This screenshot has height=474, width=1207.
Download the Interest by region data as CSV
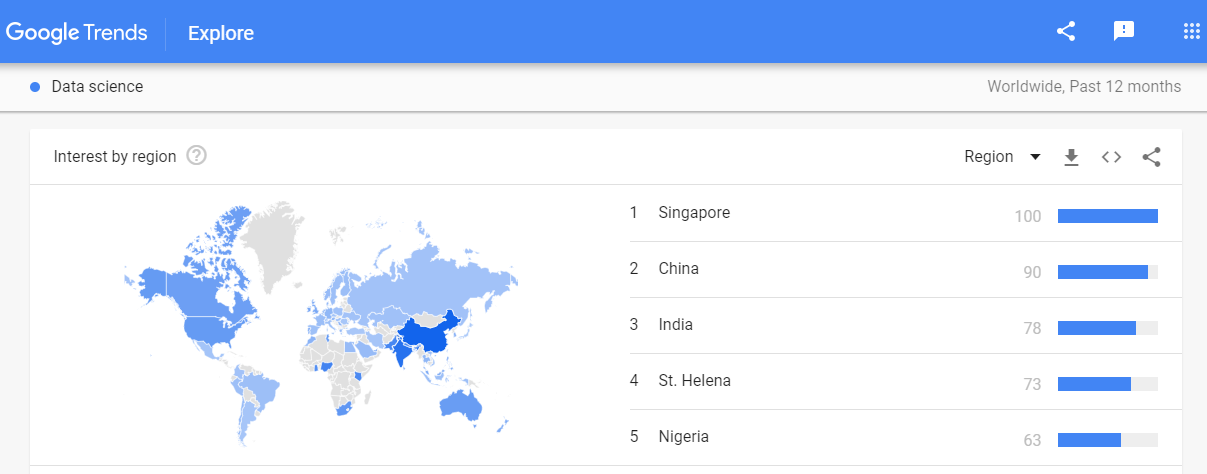pos(1071,157)
